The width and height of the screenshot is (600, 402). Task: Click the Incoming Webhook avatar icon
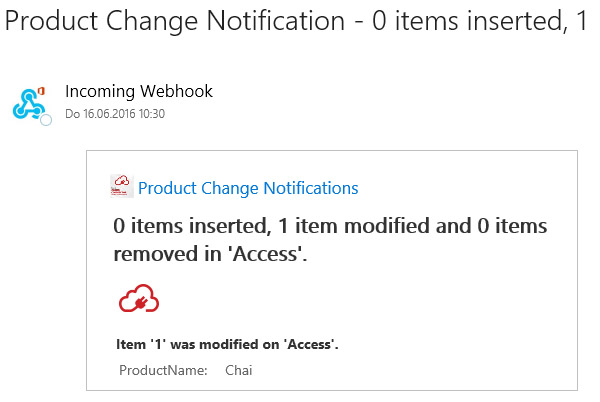point(28,102)
